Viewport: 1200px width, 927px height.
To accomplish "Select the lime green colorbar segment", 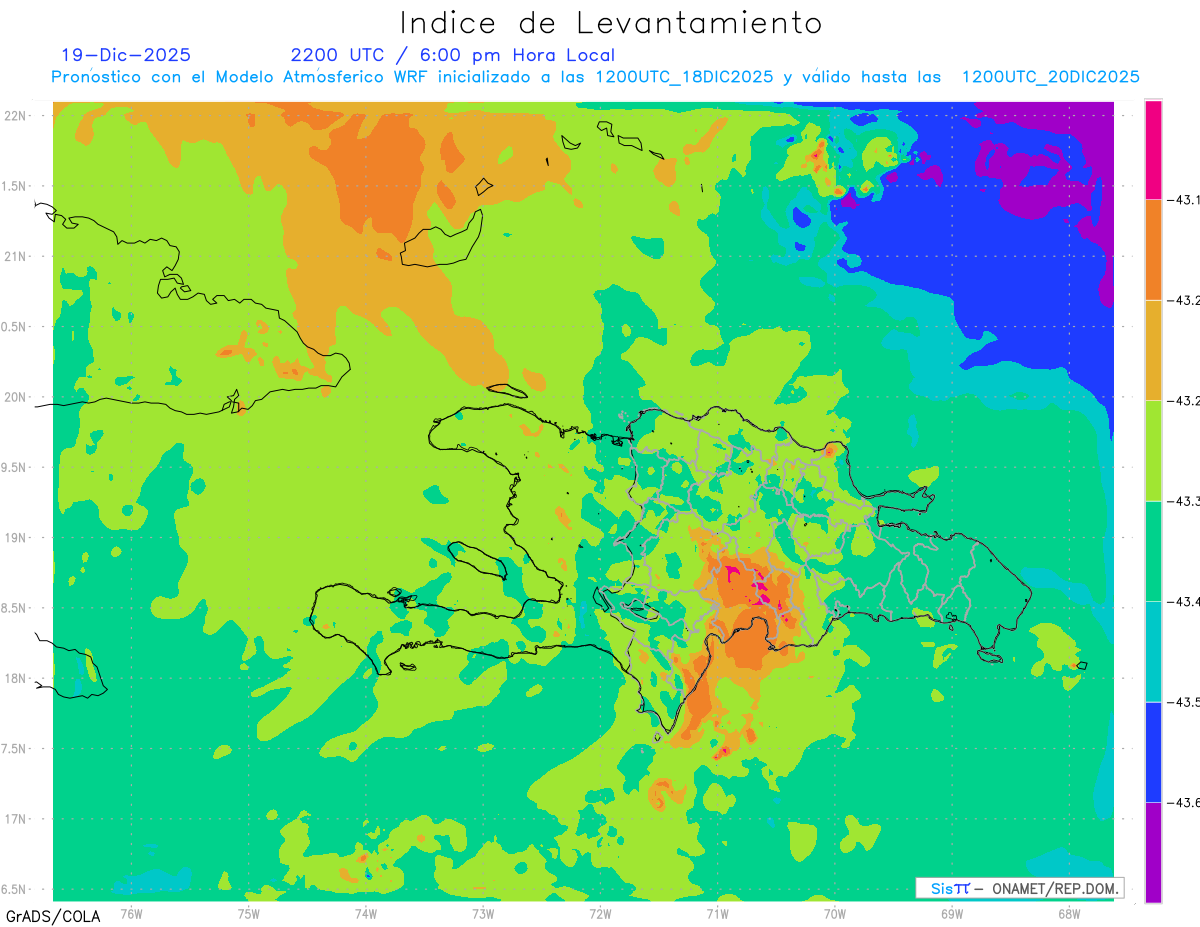I will 1153,450.
